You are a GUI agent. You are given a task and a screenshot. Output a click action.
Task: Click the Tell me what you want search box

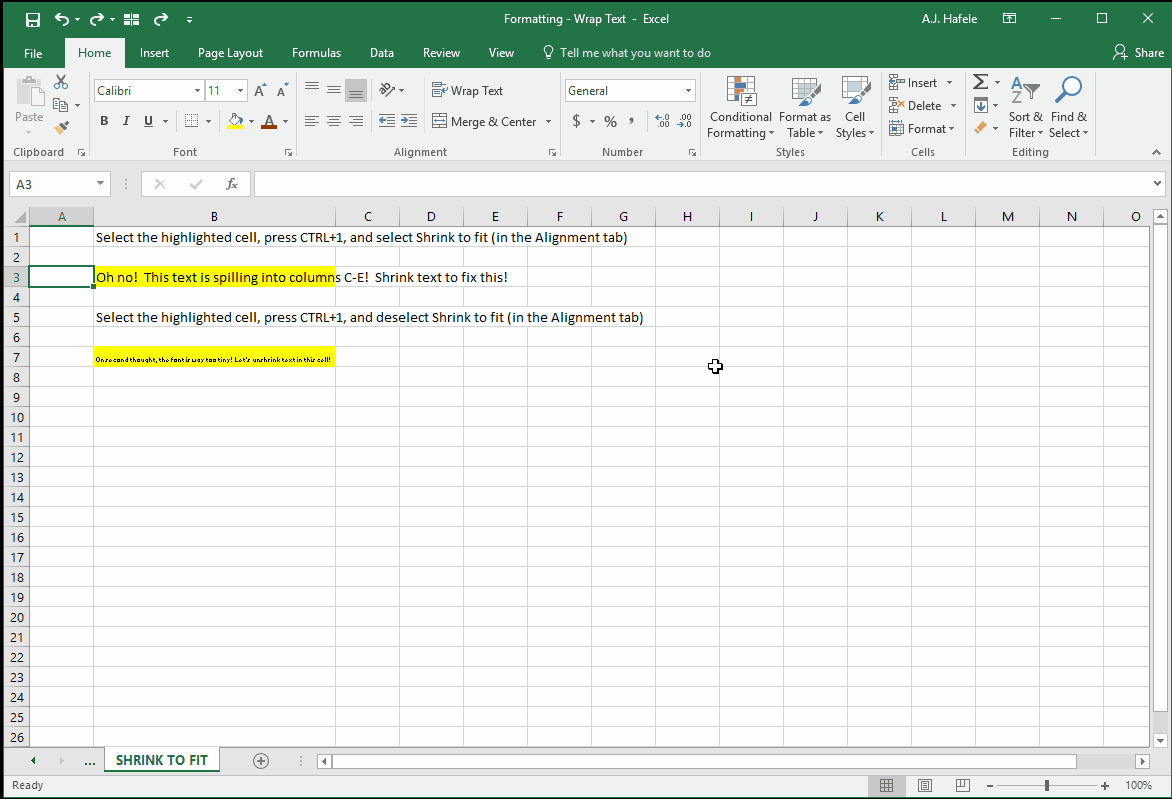coord(626,53)
